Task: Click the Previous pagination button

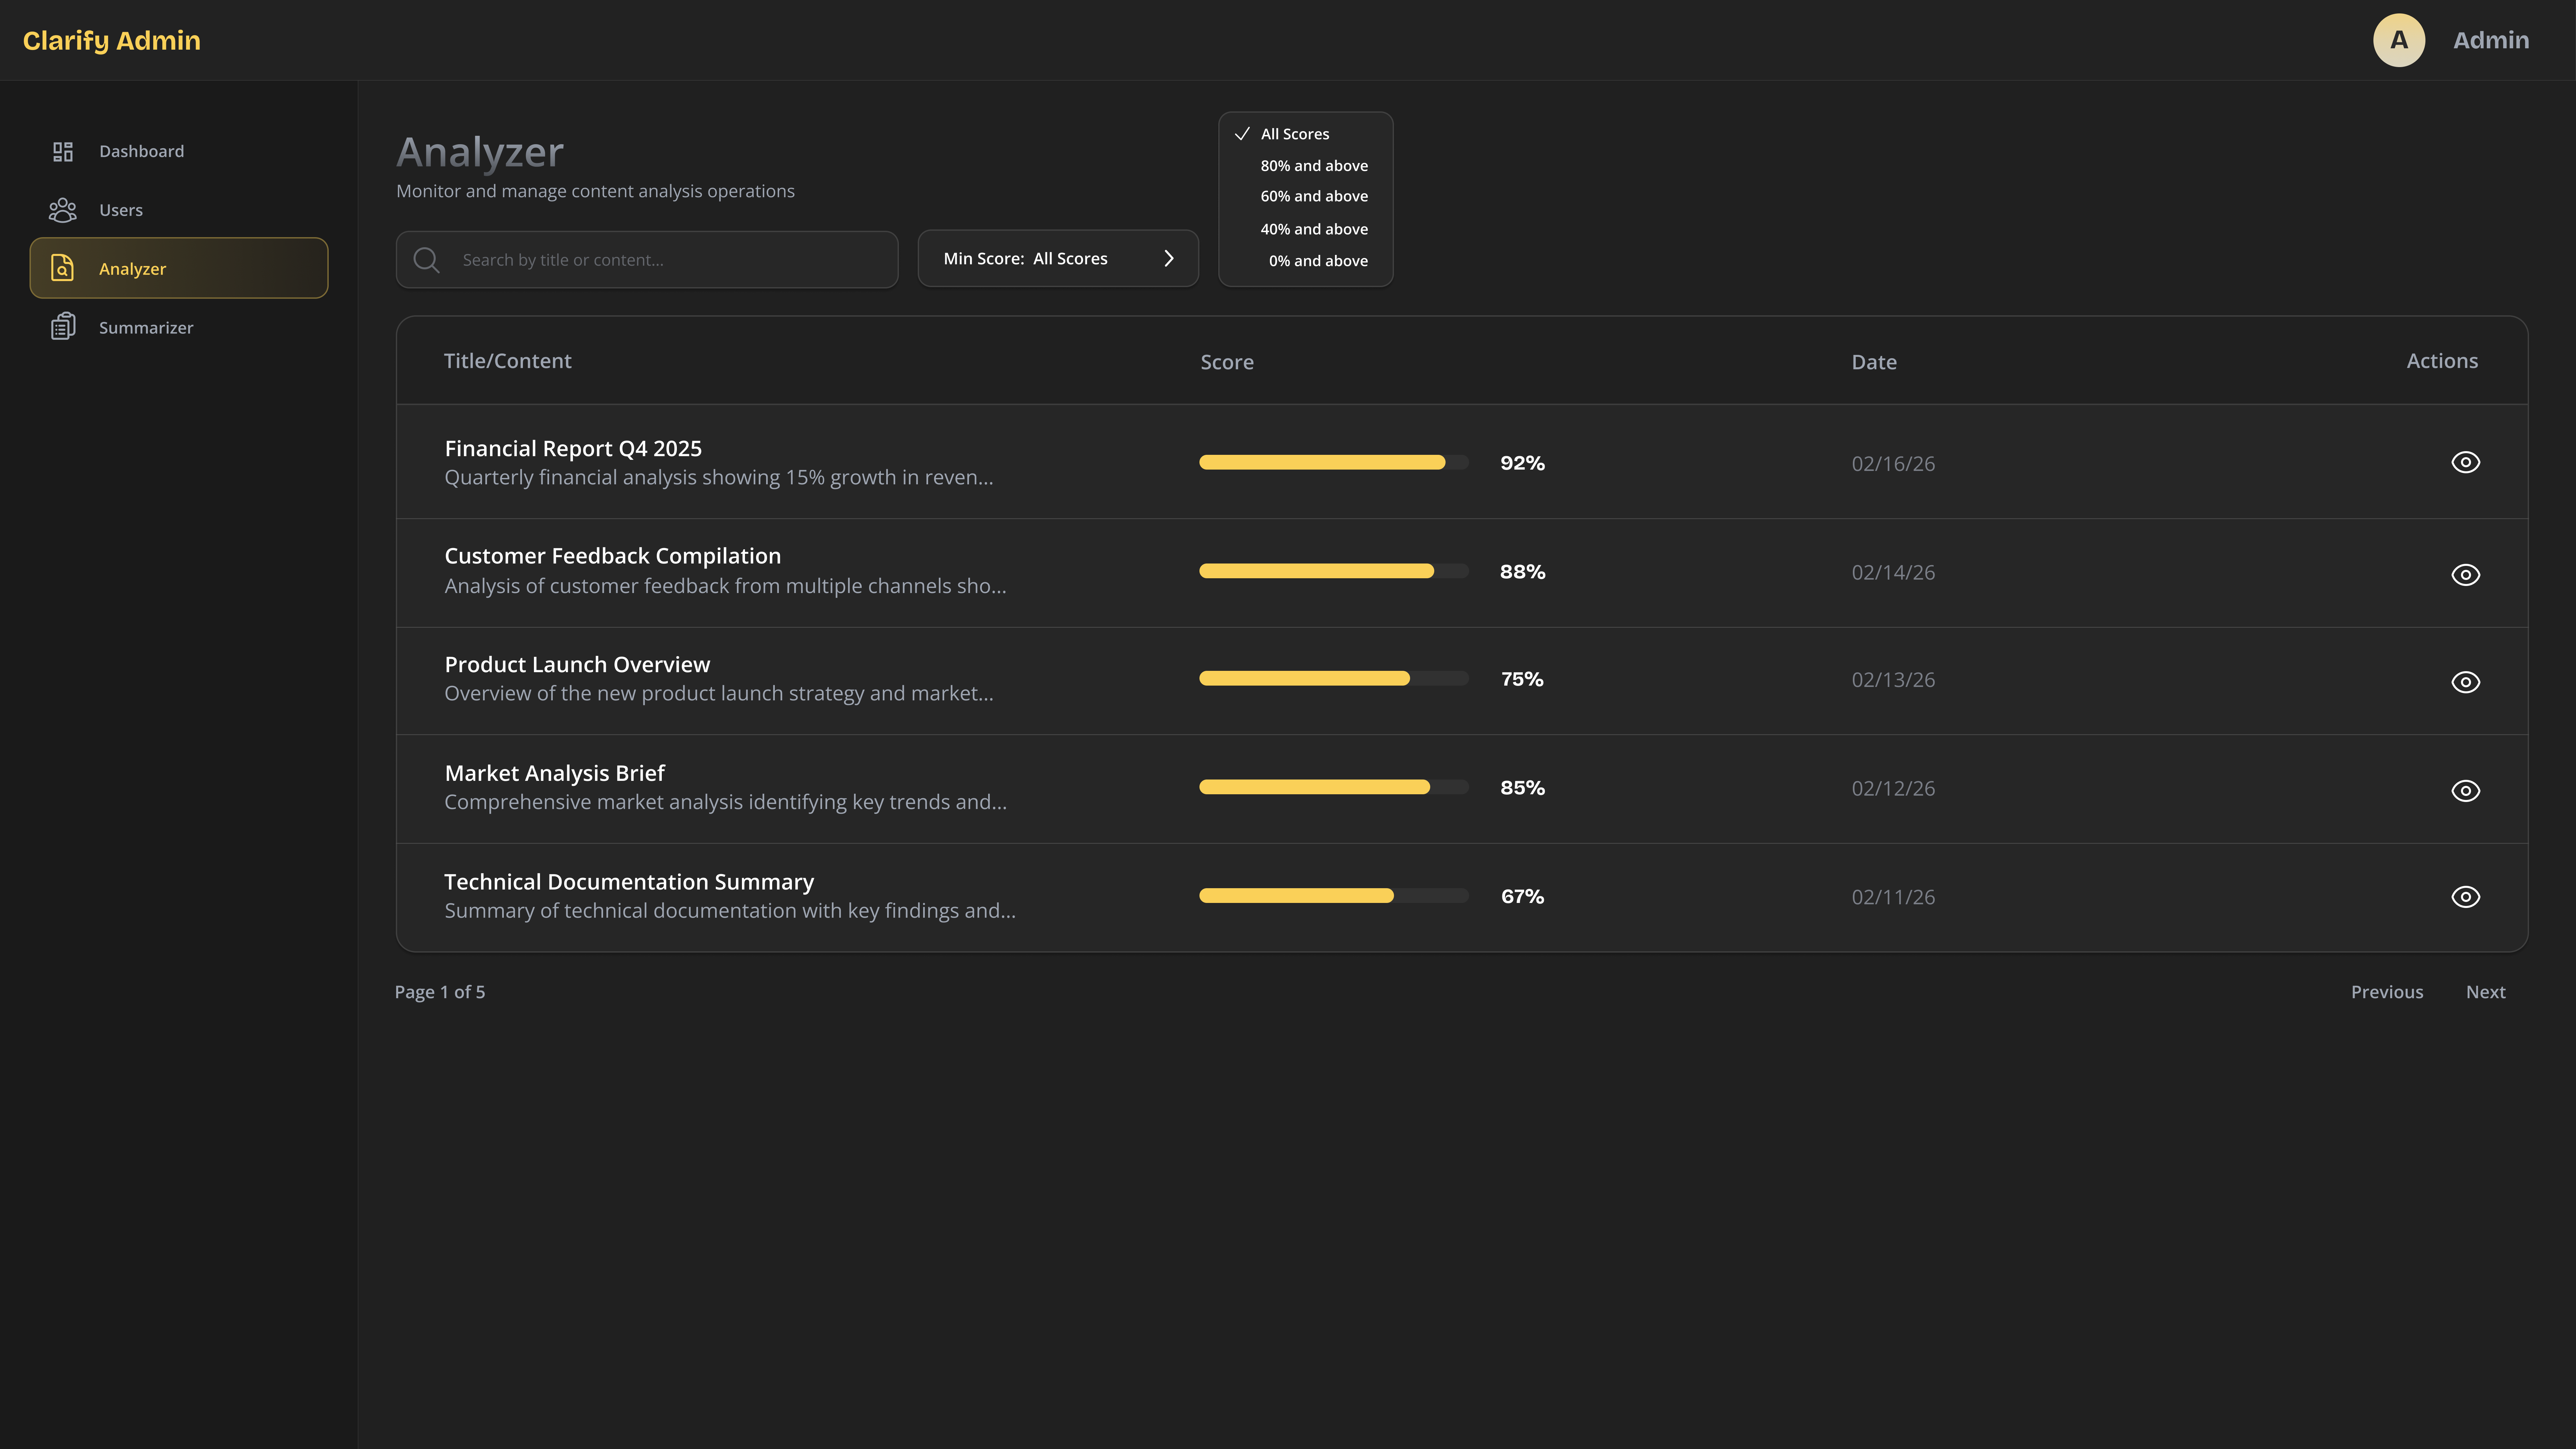Action: pyautogui.click(x=2387, y=992)
